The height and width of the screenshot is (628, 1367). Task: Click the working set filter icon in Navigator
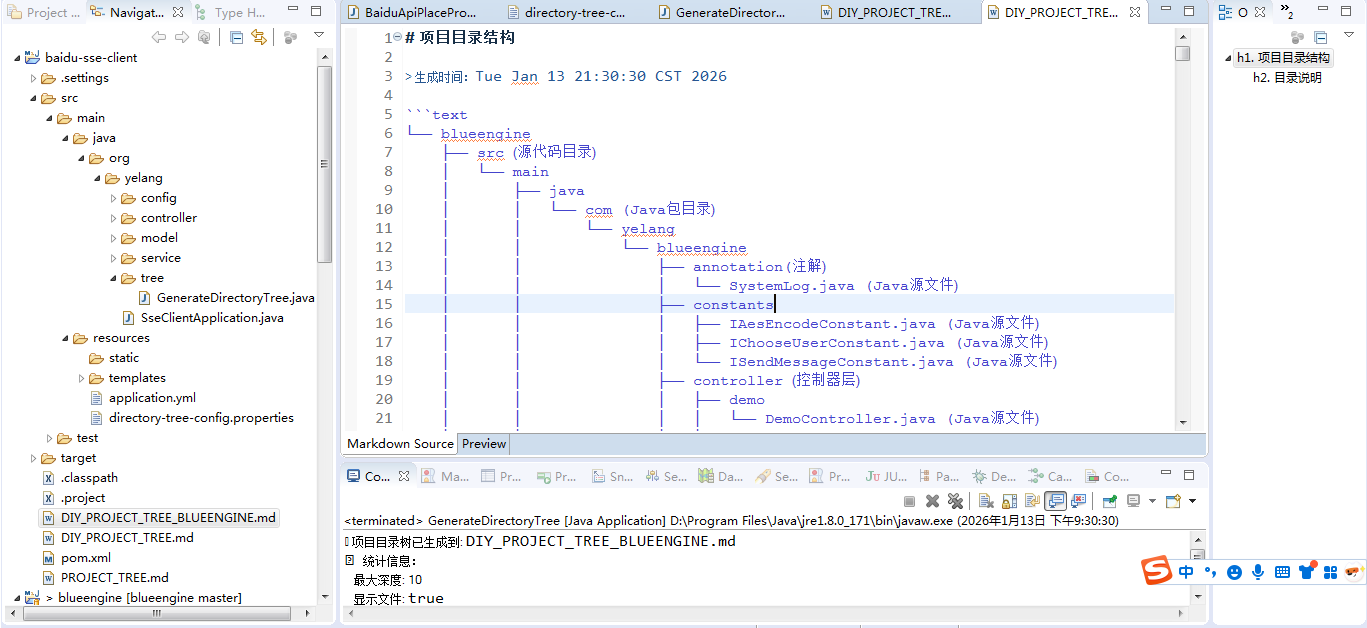(290, 37)
